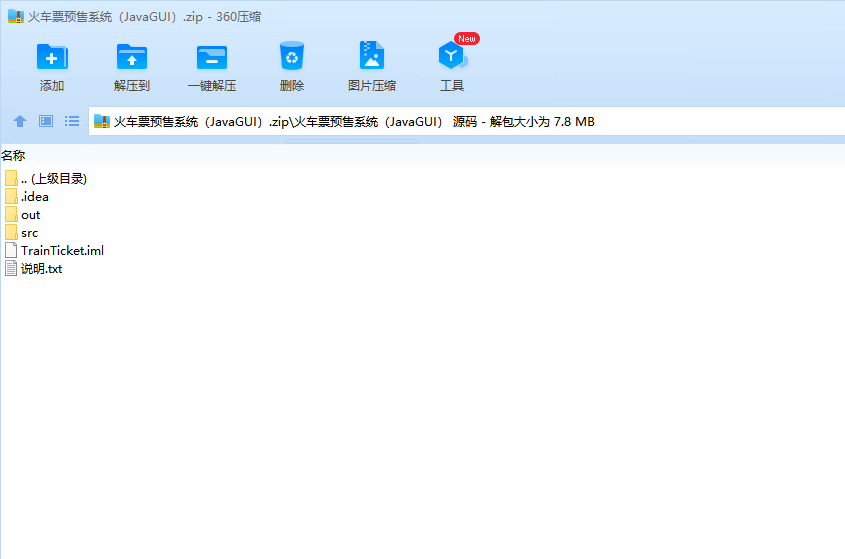Click the 名称 column header

click(13, 156)
